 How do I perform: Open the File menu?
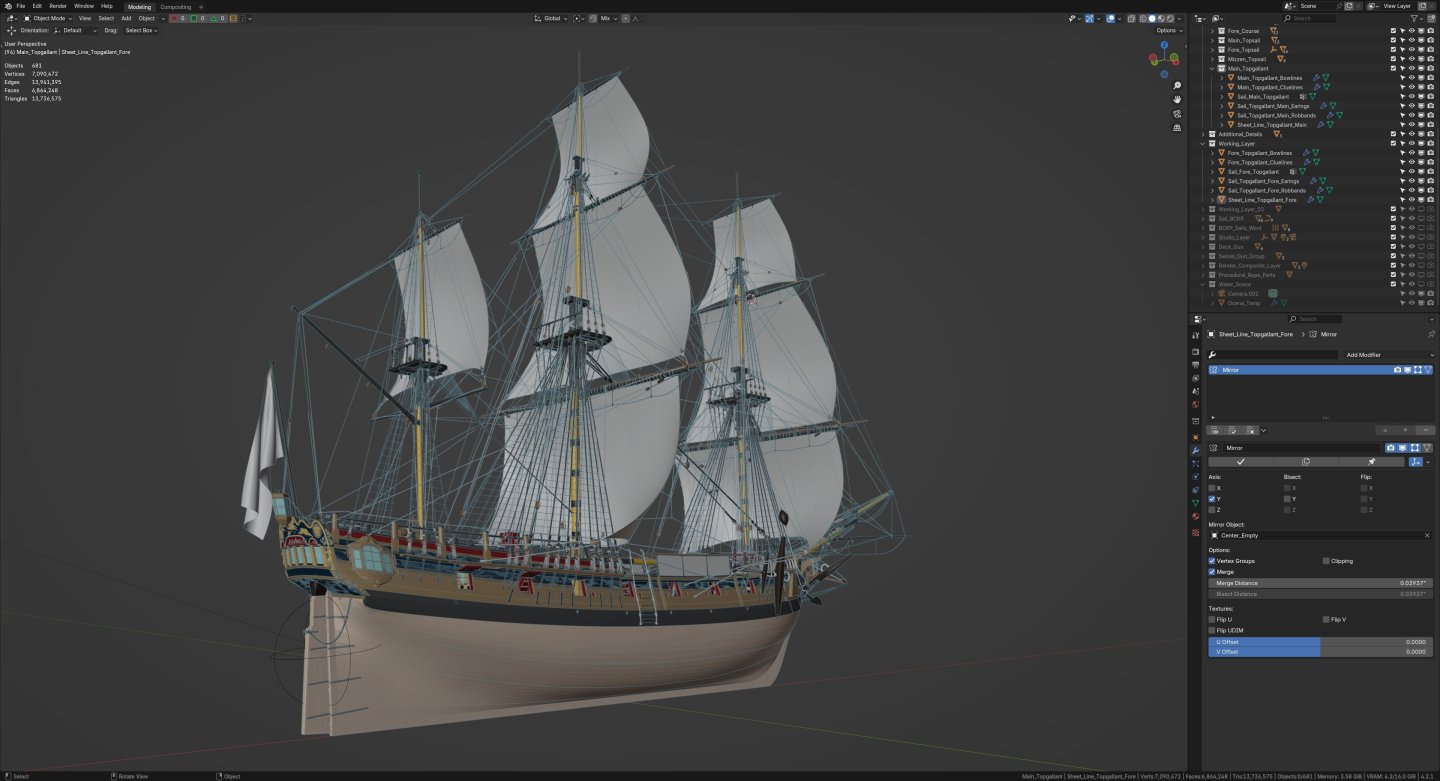pyautogui.click(x=21, y=6)
